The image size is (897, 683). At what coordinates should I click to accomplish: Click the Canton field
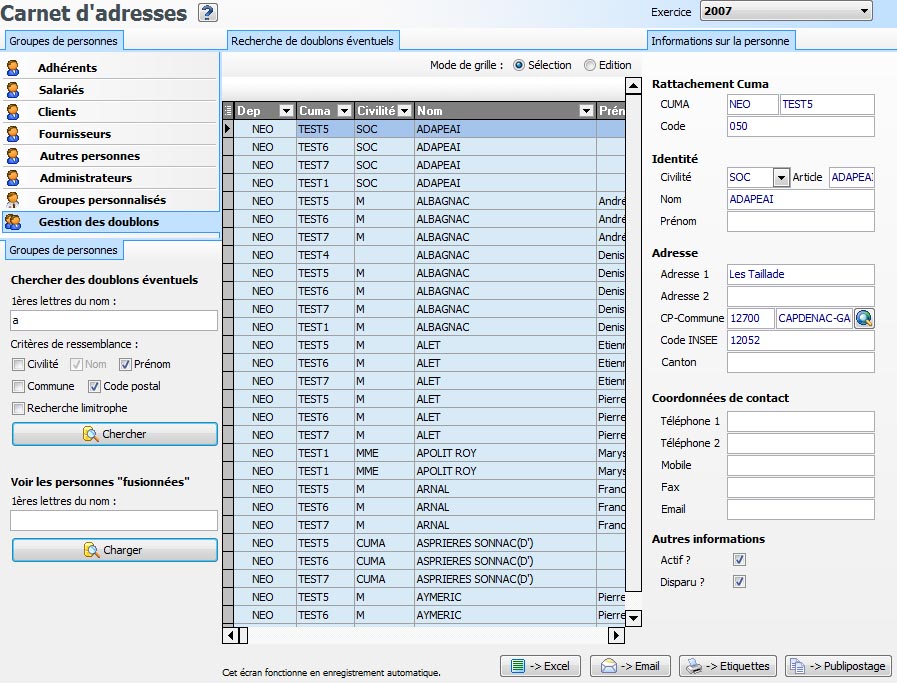pos(800,362)
